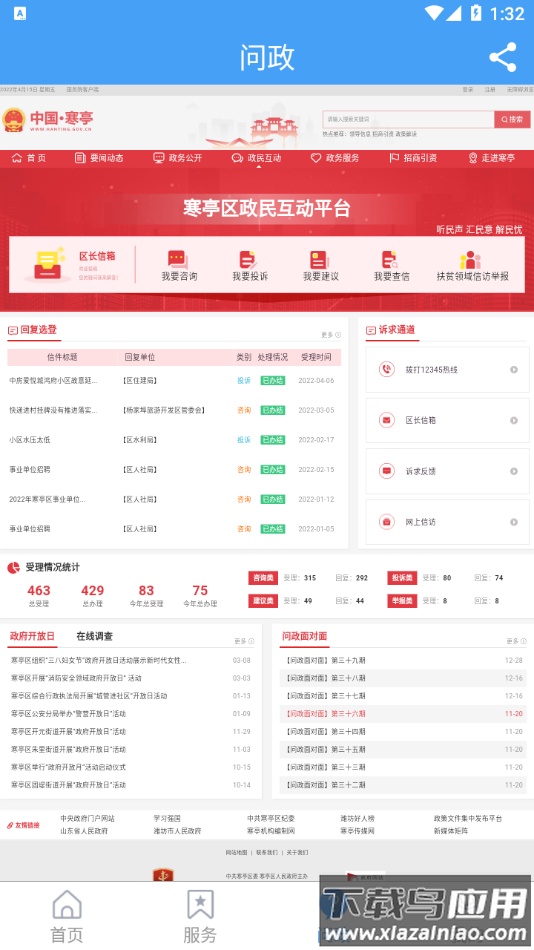Open the 要闻动态 nav item
This screenshot has width=534, height=950.
click(99, 158)
